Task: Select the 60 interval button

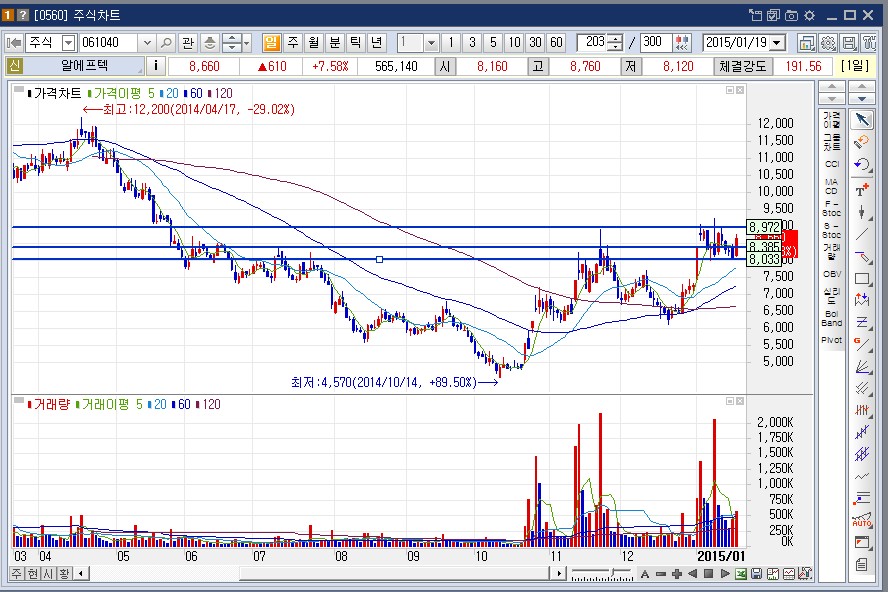Action: [x=556, y=42]
